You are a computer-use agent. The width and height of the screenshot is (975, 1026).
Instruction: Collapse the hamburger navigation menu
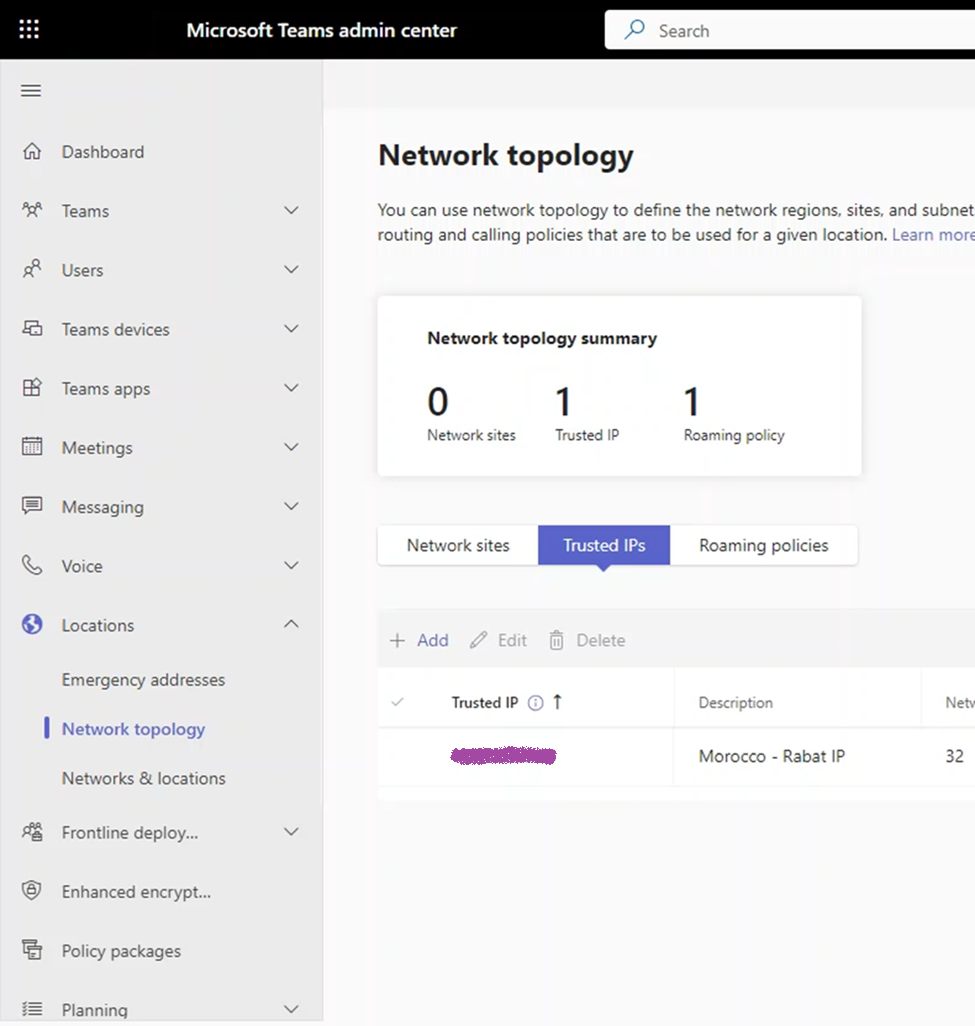tap(31, 91)
